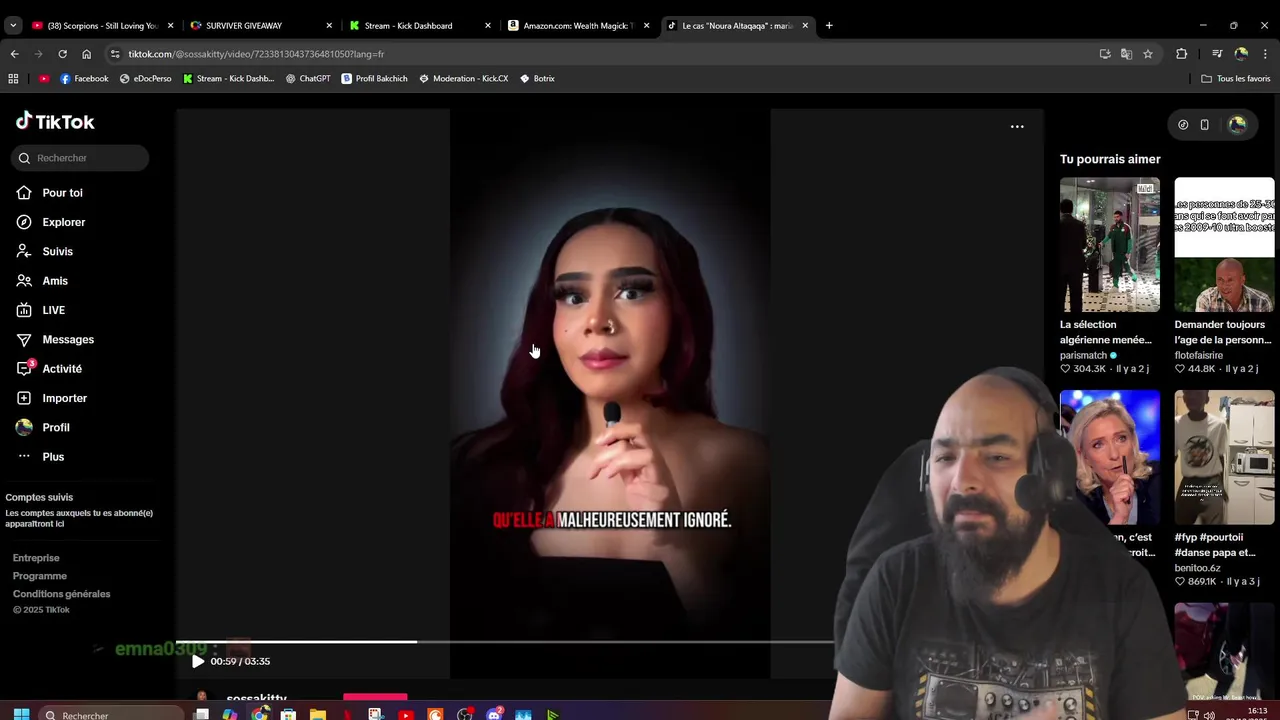
Task: Close the SURVIVER GIVEAWAY tab
Action: (x=329, y=25)
